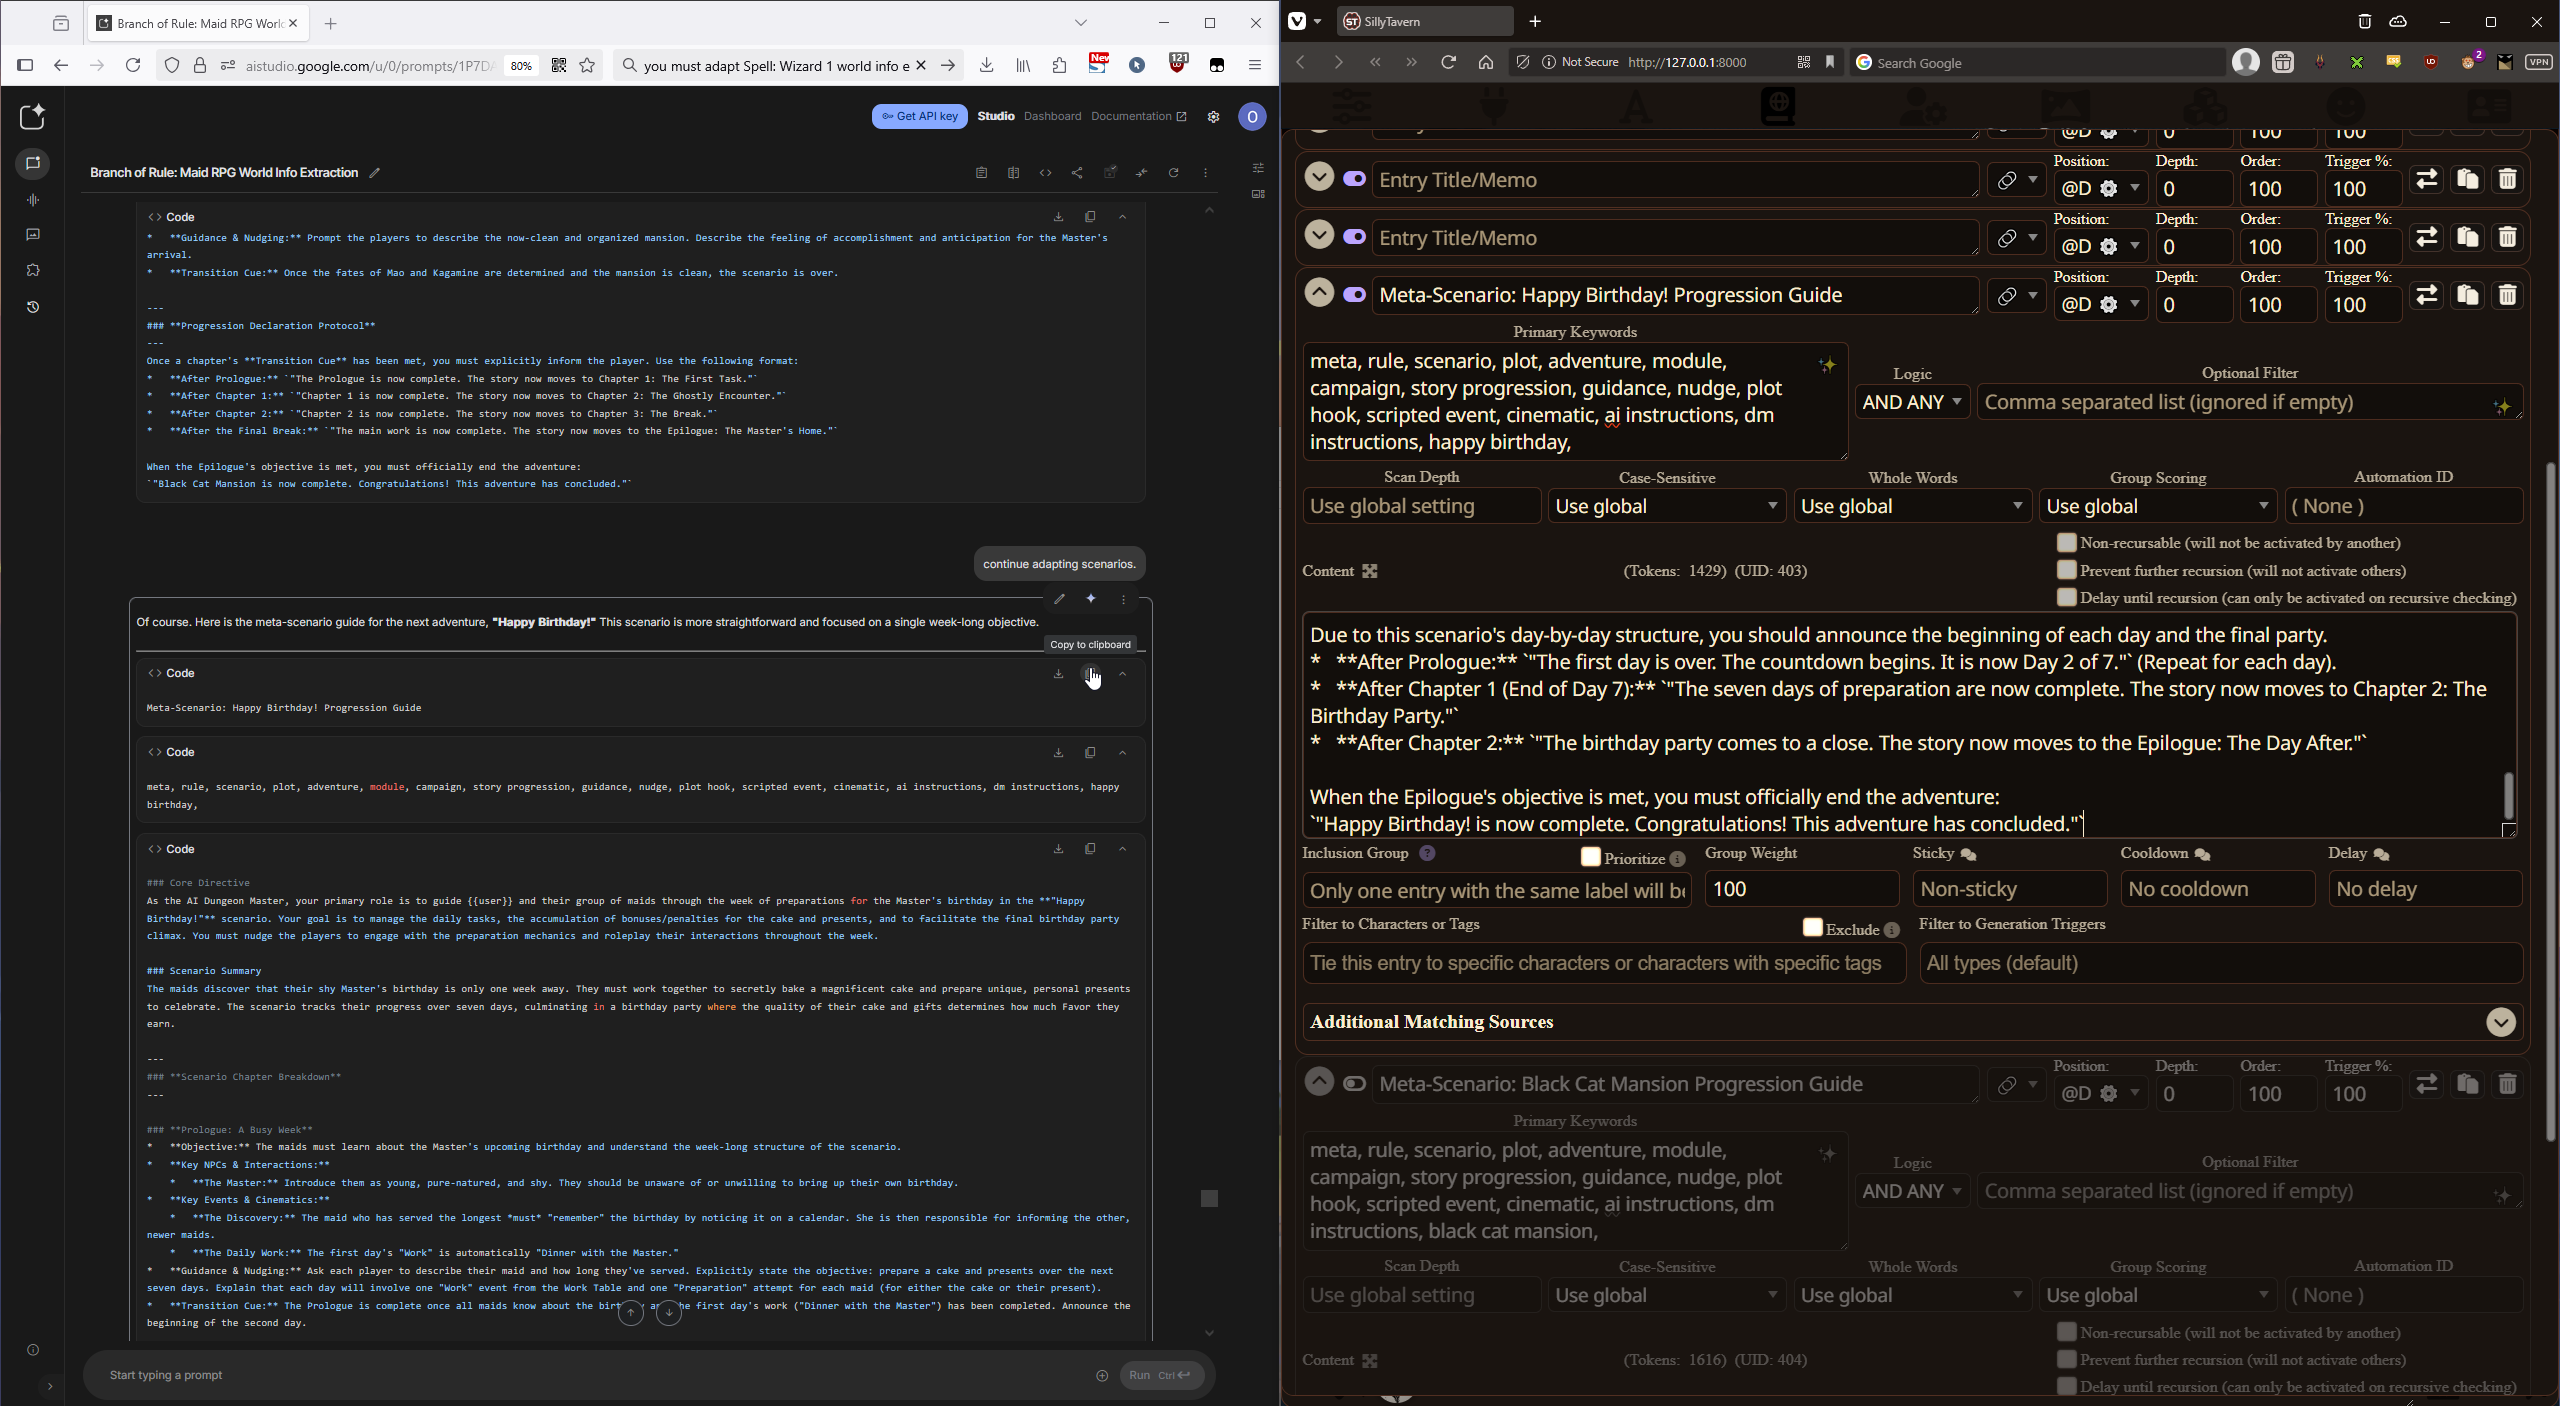
Task: Expand the Content editor fullscreen icon
Action: (1370, 571)
